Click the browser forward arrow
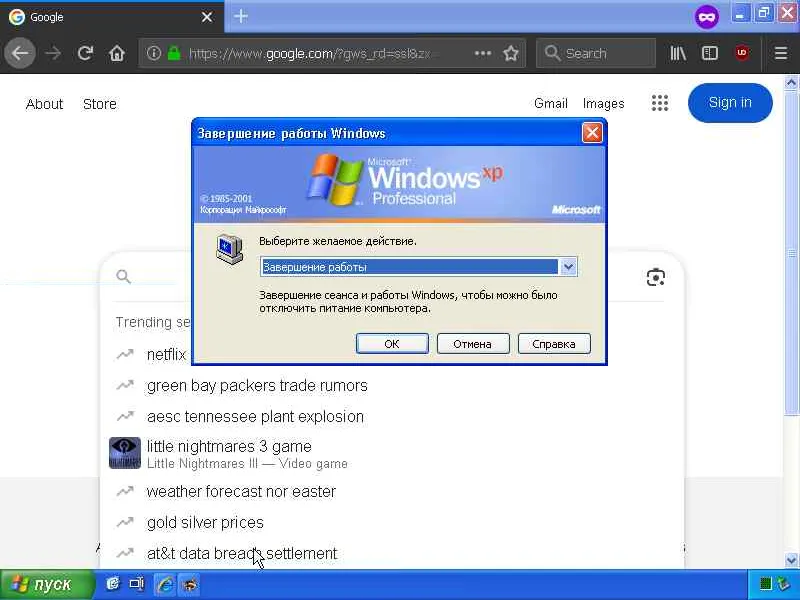 (53, 53)
